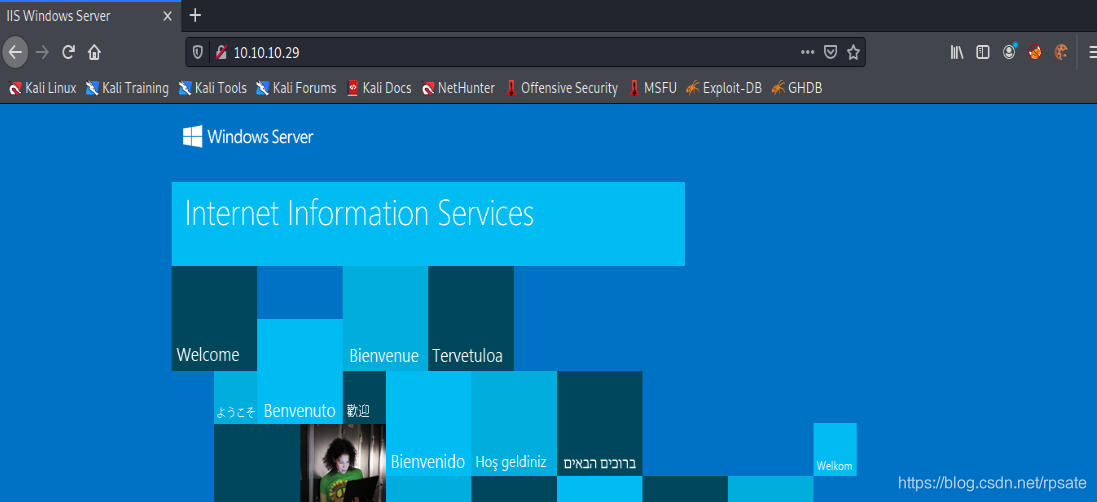
Task: Open a new browser tab
Action: coord(196,15)
